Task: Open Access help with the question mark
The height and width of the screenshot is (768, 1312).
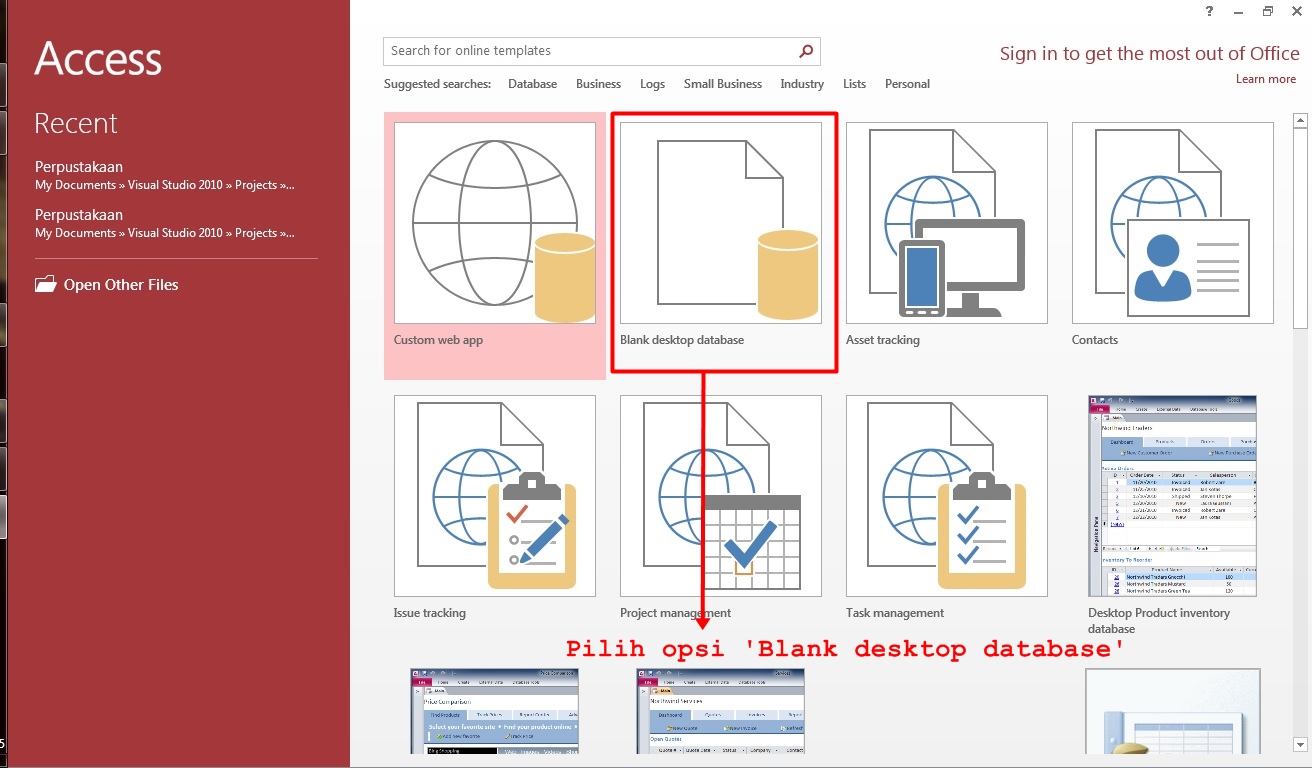Action: tap(1207, 11)
